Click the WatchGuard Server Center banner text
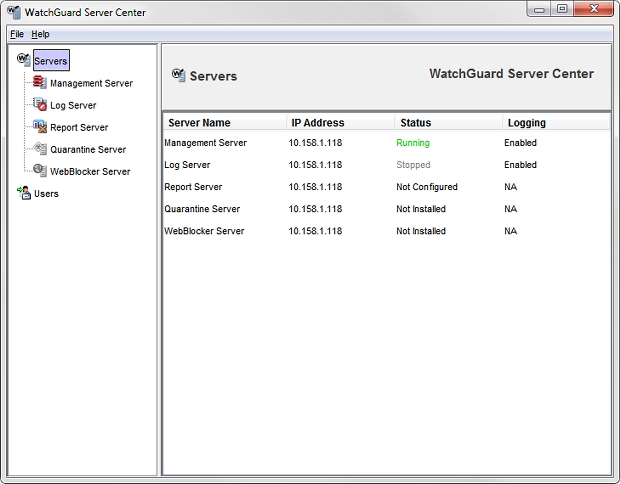 [x=512, y=74]
